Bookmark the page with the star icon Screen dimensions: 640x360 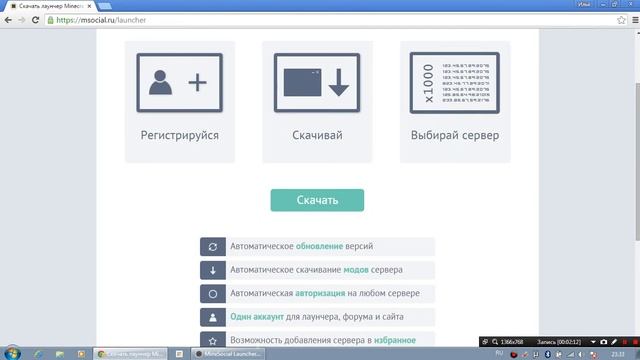point(621,20)
